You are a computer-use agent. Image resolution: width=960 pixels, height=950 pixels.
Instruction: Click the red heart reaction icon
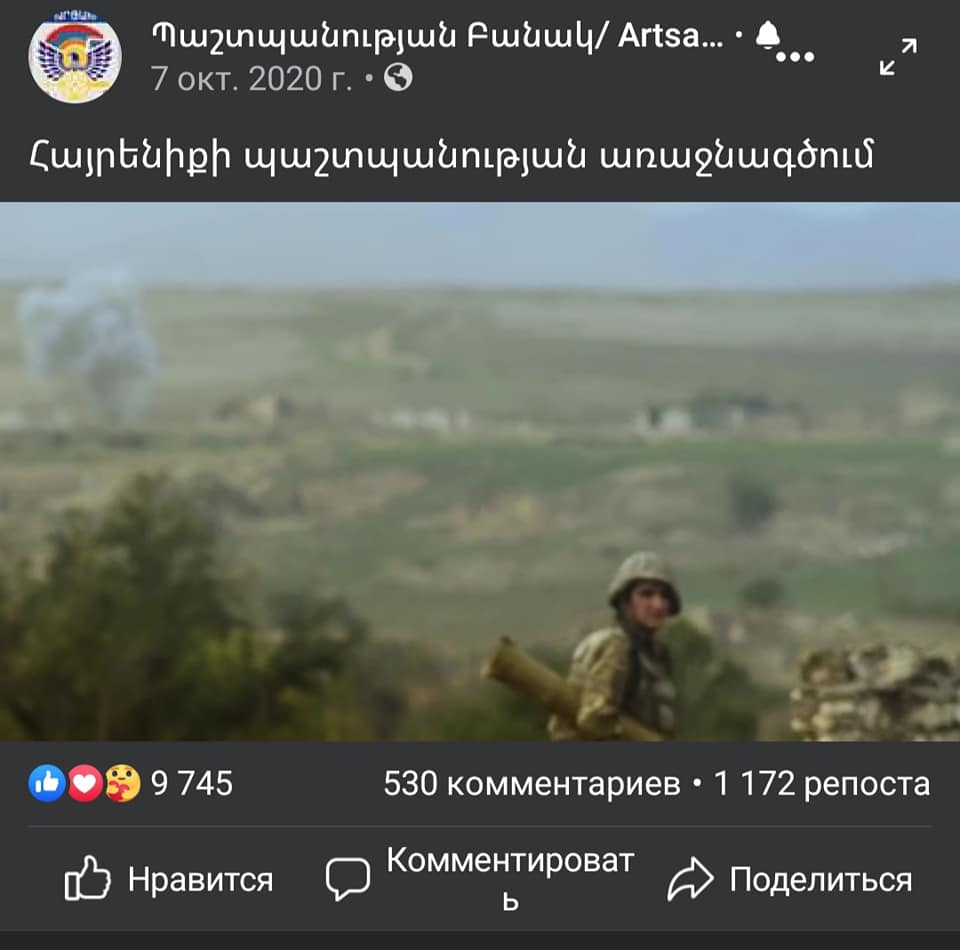pos(84,783)
